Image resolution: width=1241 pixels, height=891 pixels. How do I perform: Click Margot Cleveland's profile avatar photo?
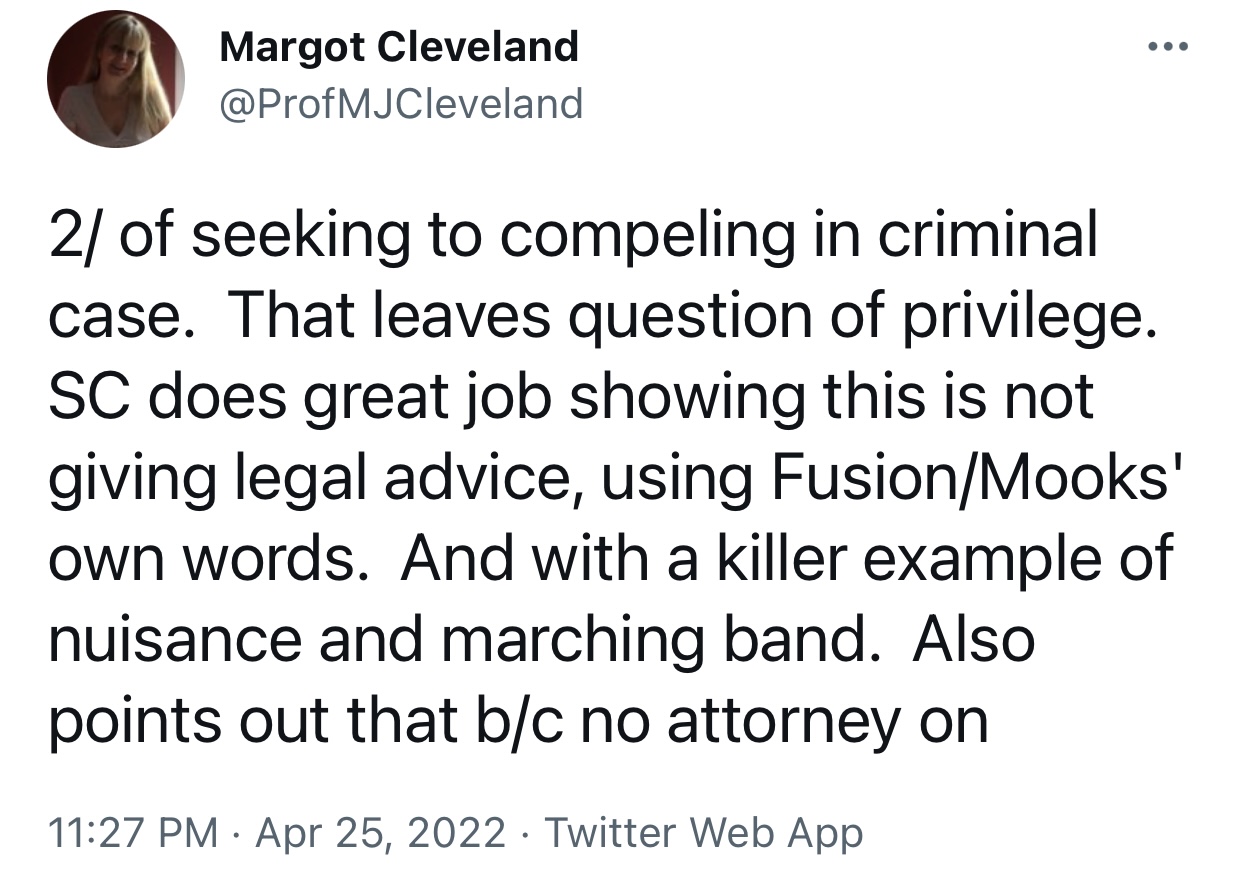tap(116, 80)
